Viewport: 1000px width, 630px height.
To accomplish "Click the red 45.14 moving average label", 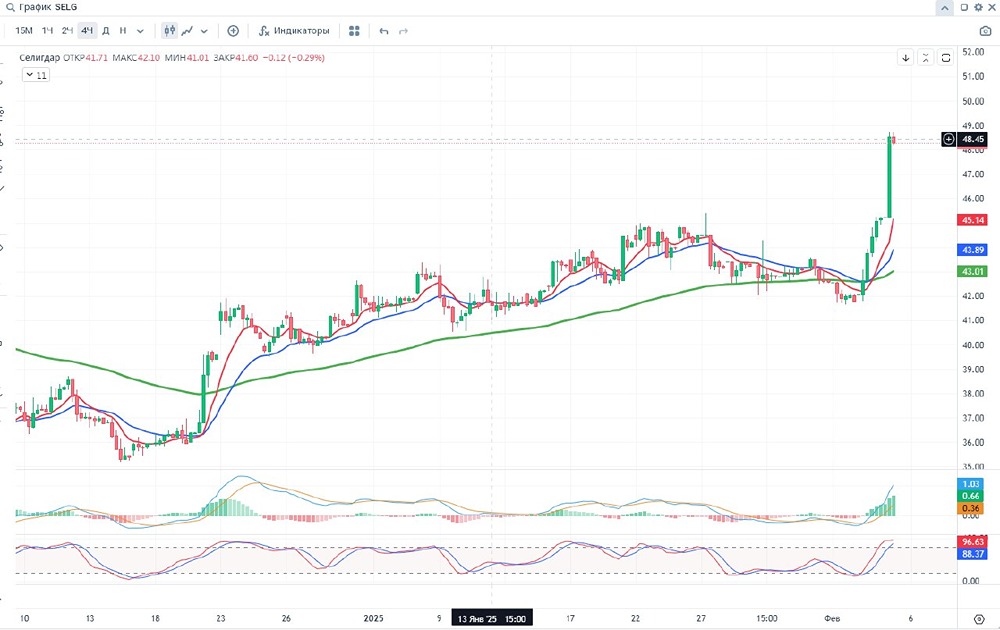I will pyautogui.click(x=973, y=220).
